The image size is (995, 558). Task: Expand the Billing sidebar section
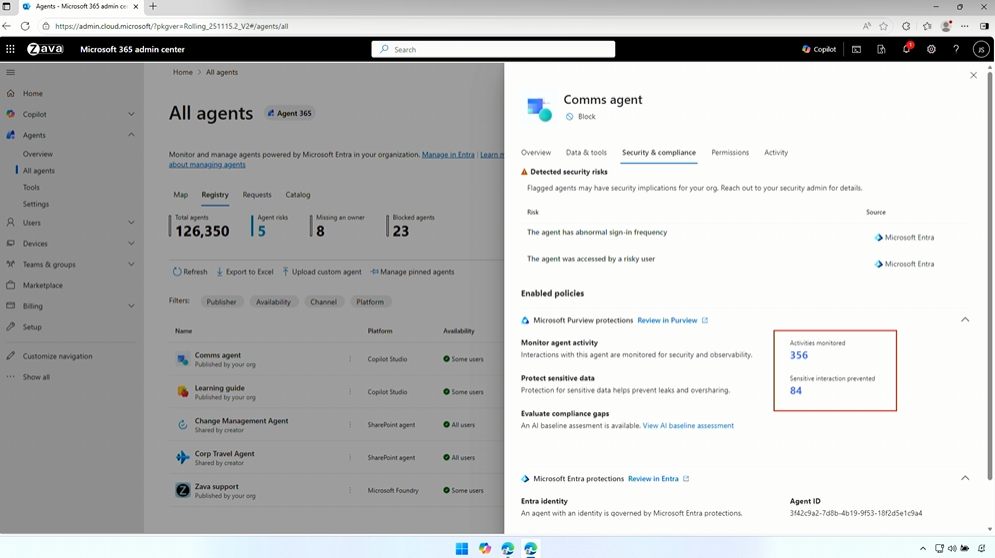pyautogui.click(x=131, y=306)
